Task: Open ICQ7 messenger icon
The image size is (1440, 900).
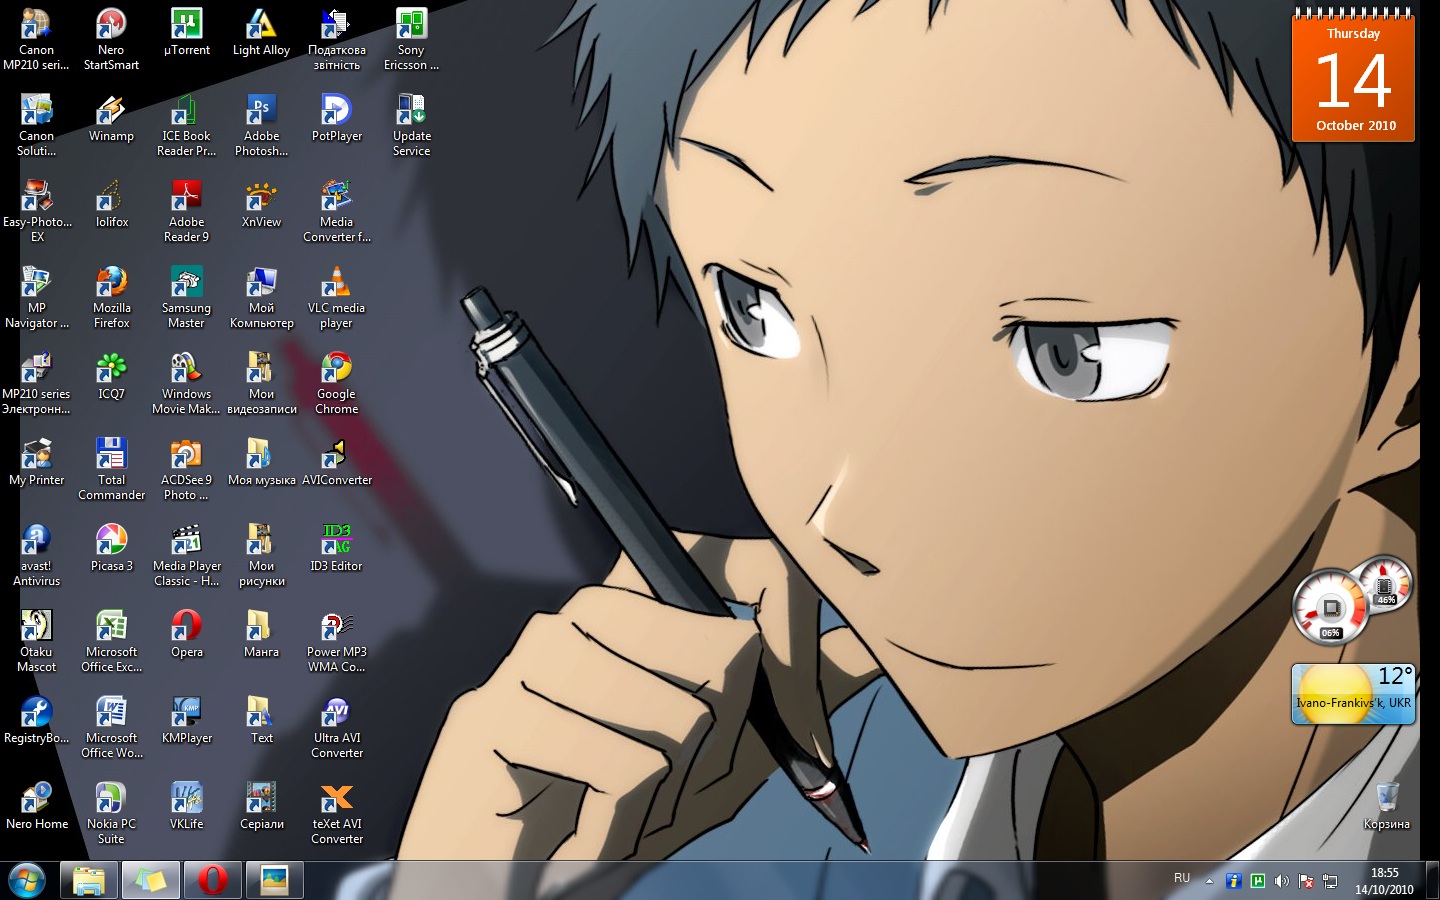Action: coord(111,377)
